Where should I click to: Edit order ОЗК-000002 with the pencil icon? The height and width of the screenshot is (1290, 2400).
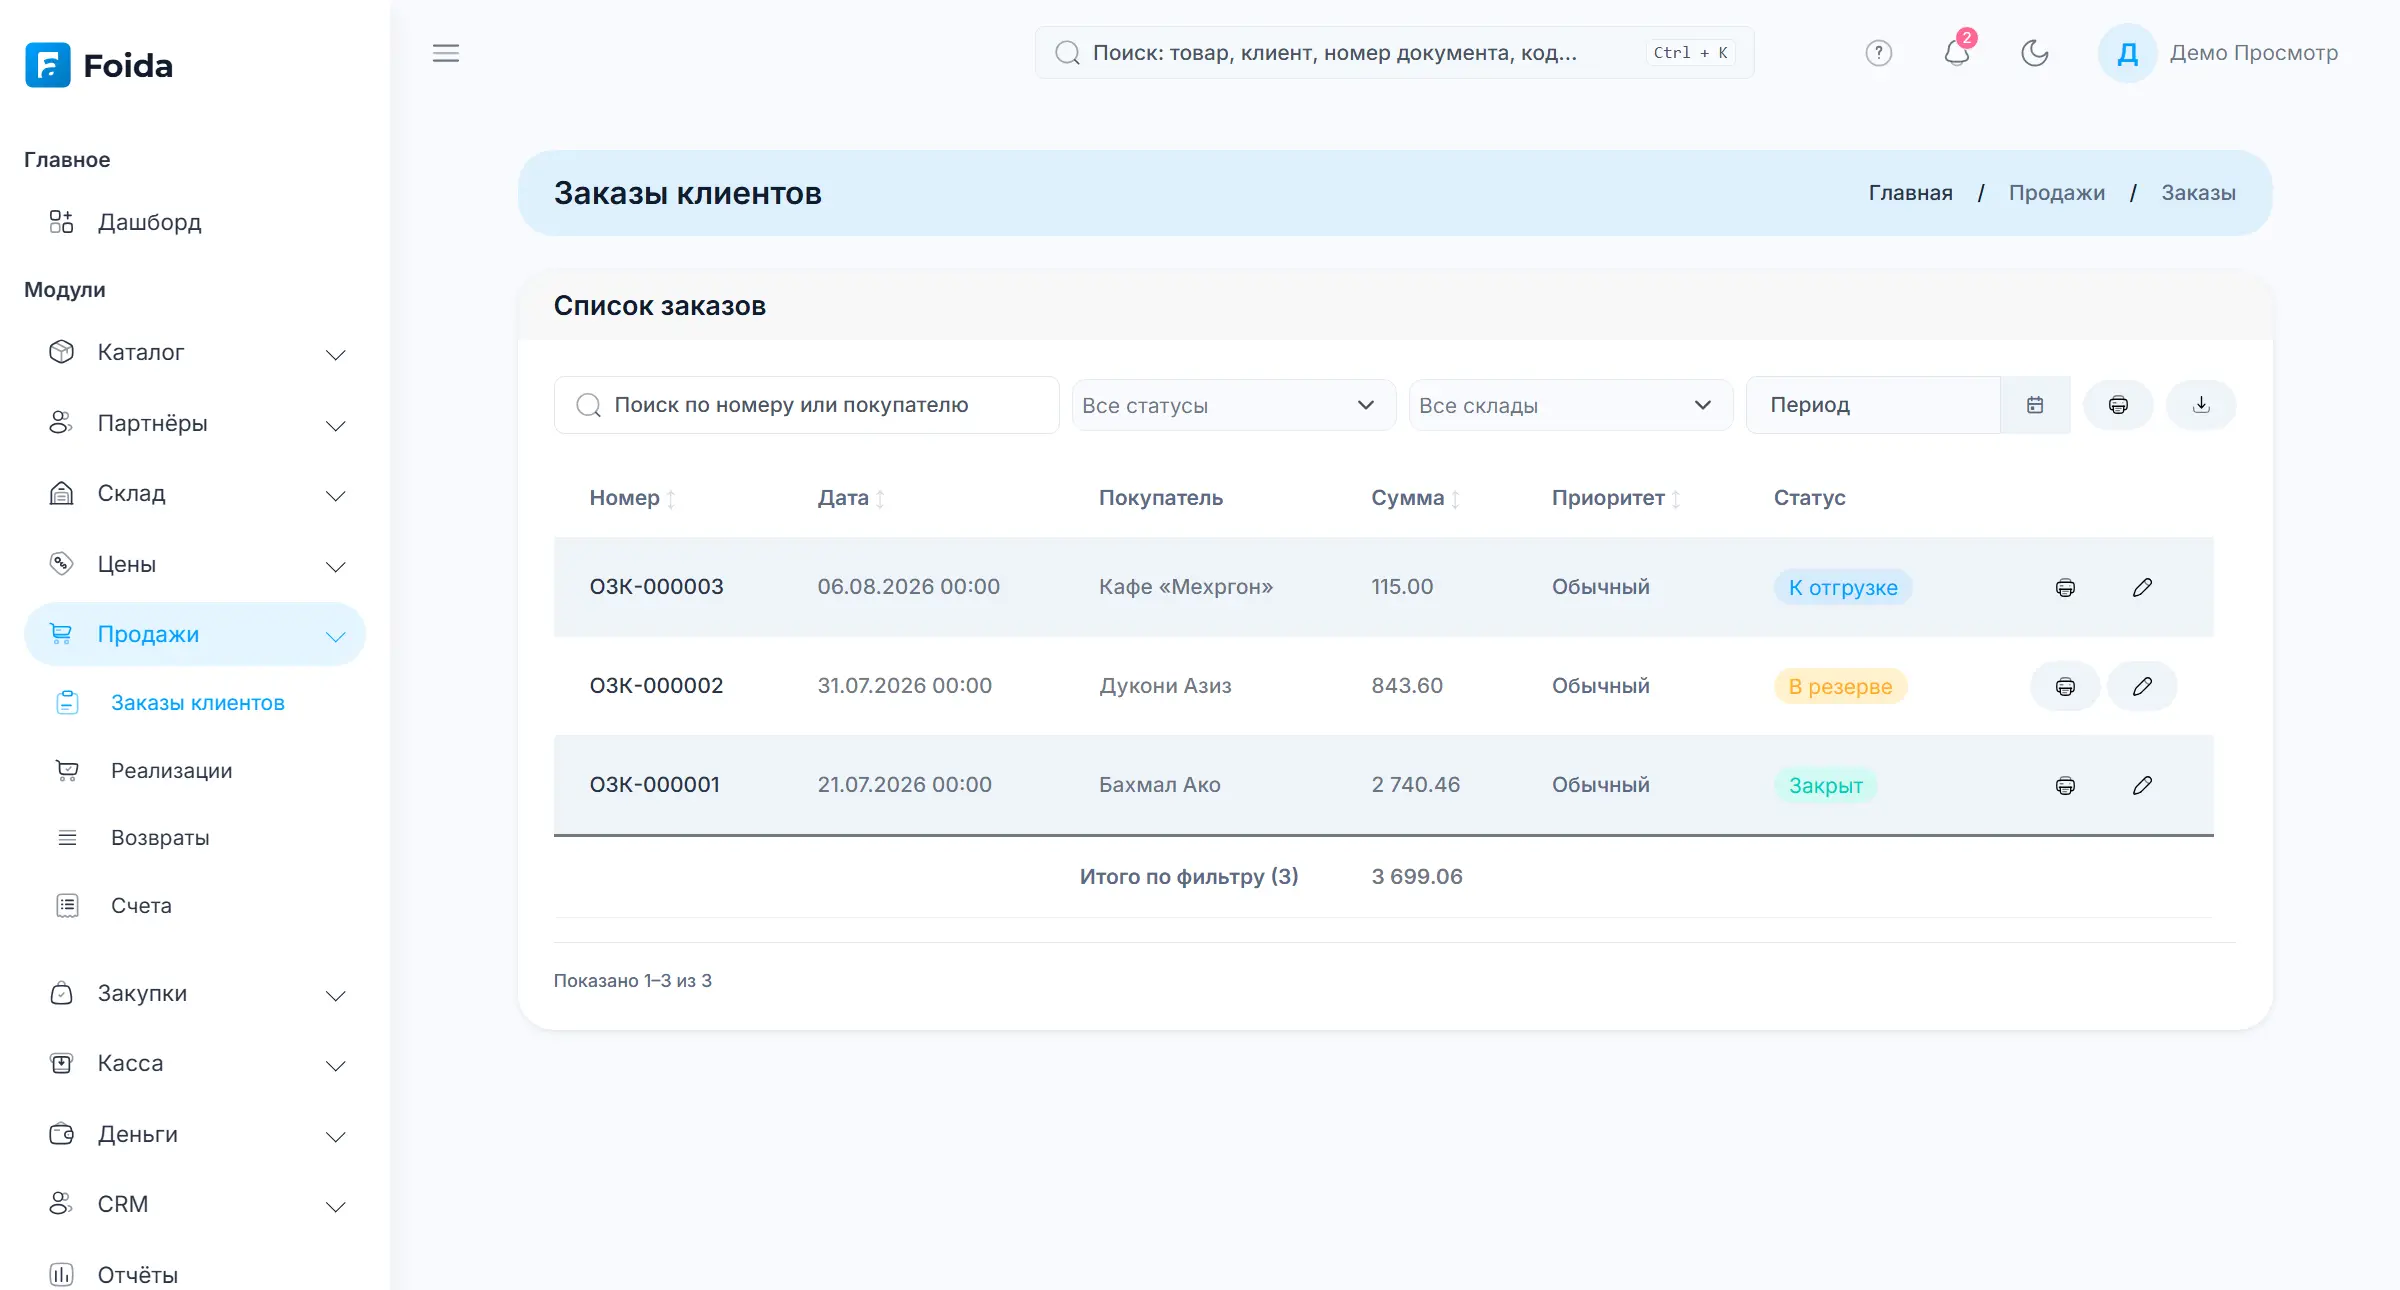(2142, 686)
